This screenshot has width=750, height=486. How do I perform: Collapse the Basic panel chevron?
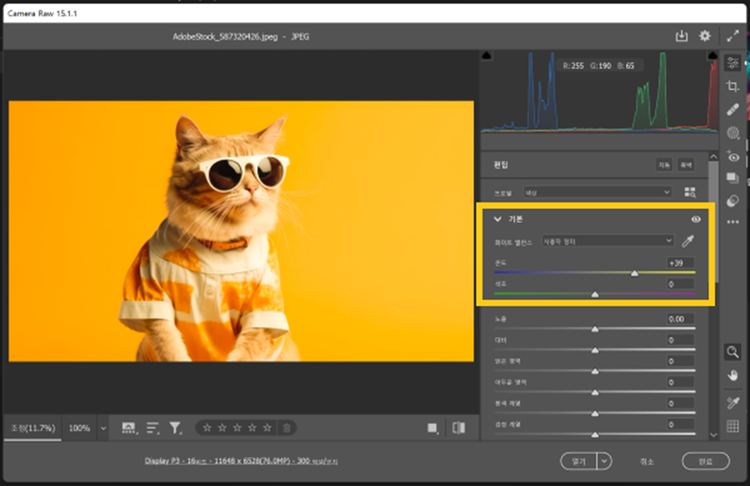coord(497,219)
